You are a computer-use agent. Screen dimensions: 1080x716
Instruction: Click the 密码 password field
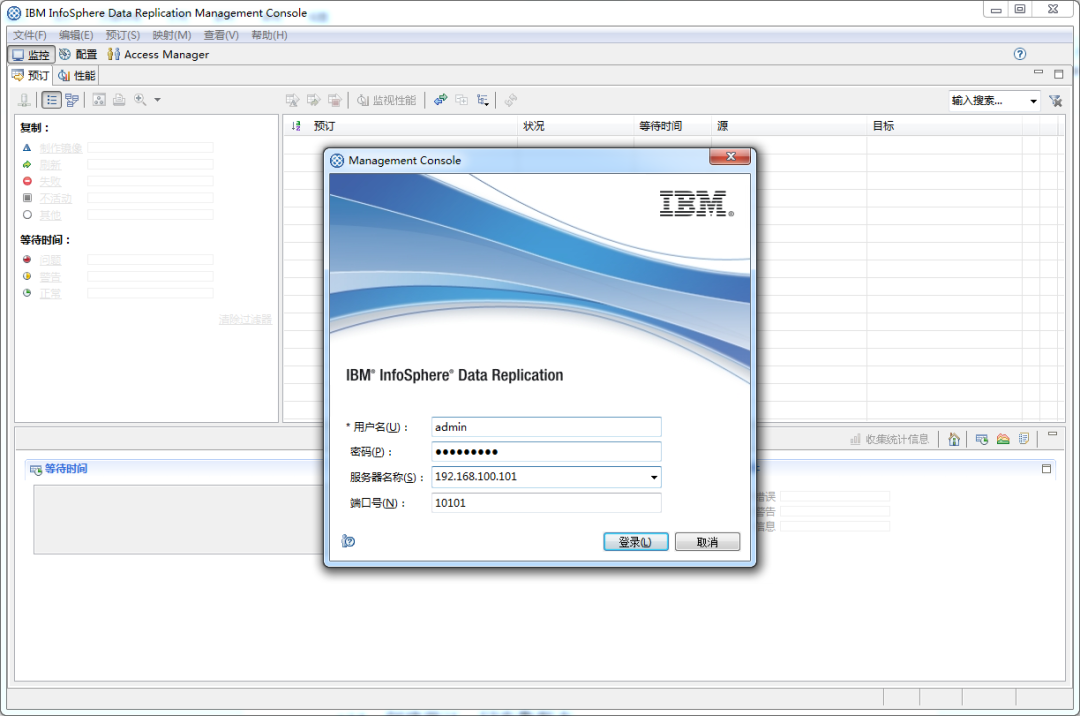click(546, 452)
